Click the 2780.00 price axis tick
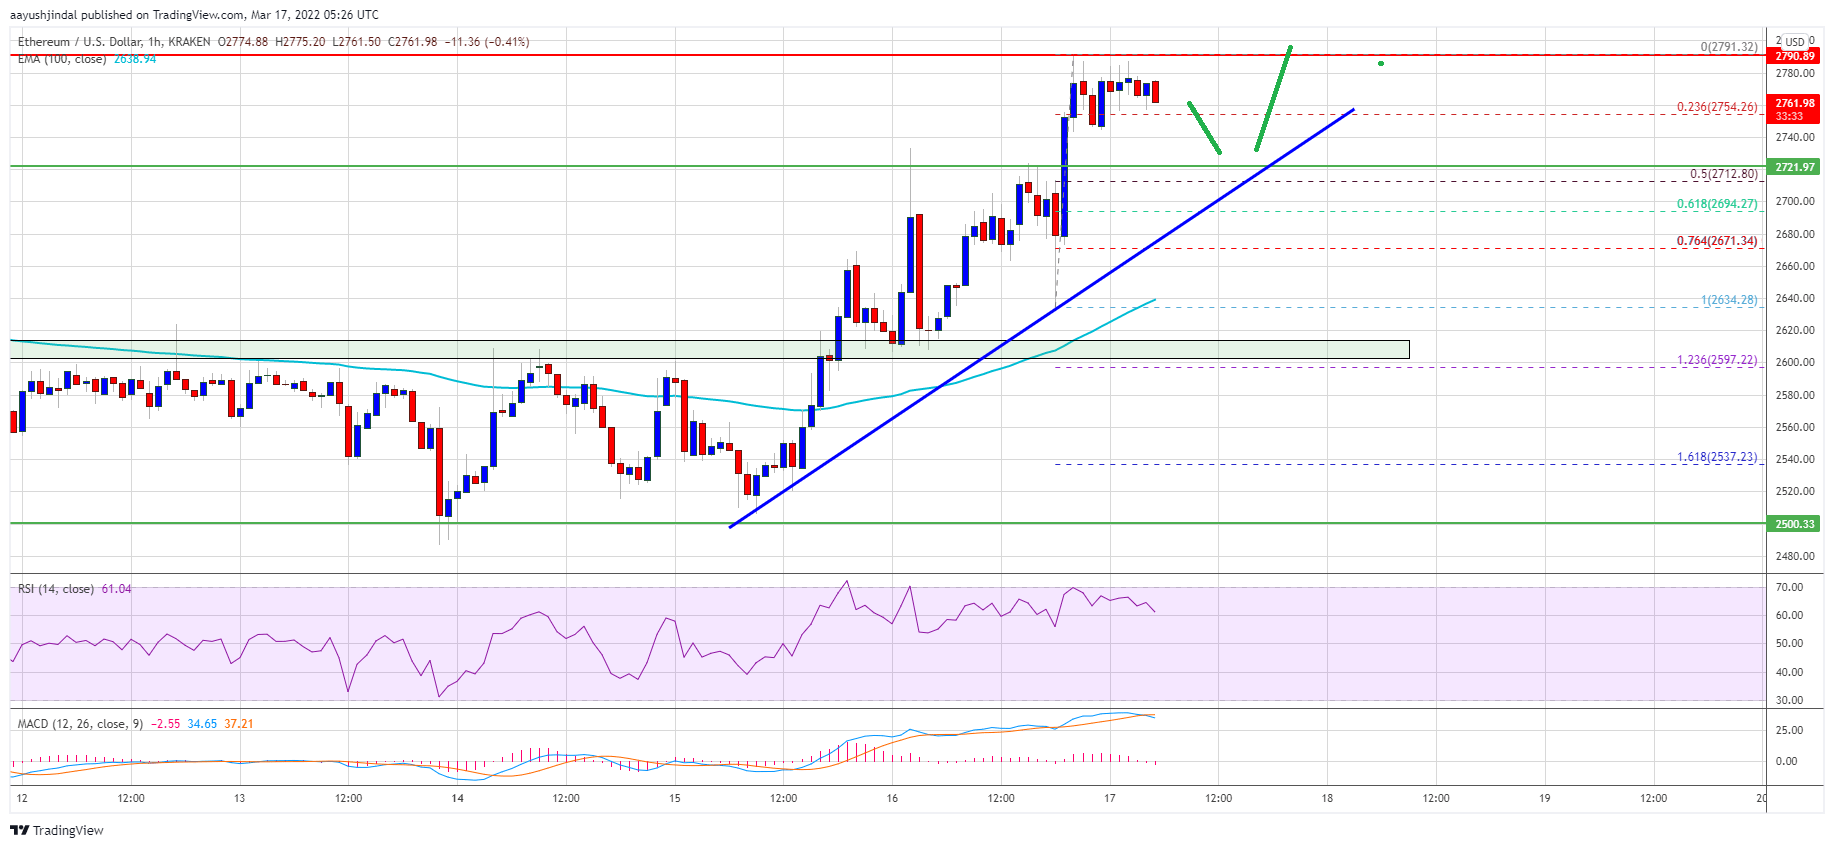 click(x=1795, y=73)
